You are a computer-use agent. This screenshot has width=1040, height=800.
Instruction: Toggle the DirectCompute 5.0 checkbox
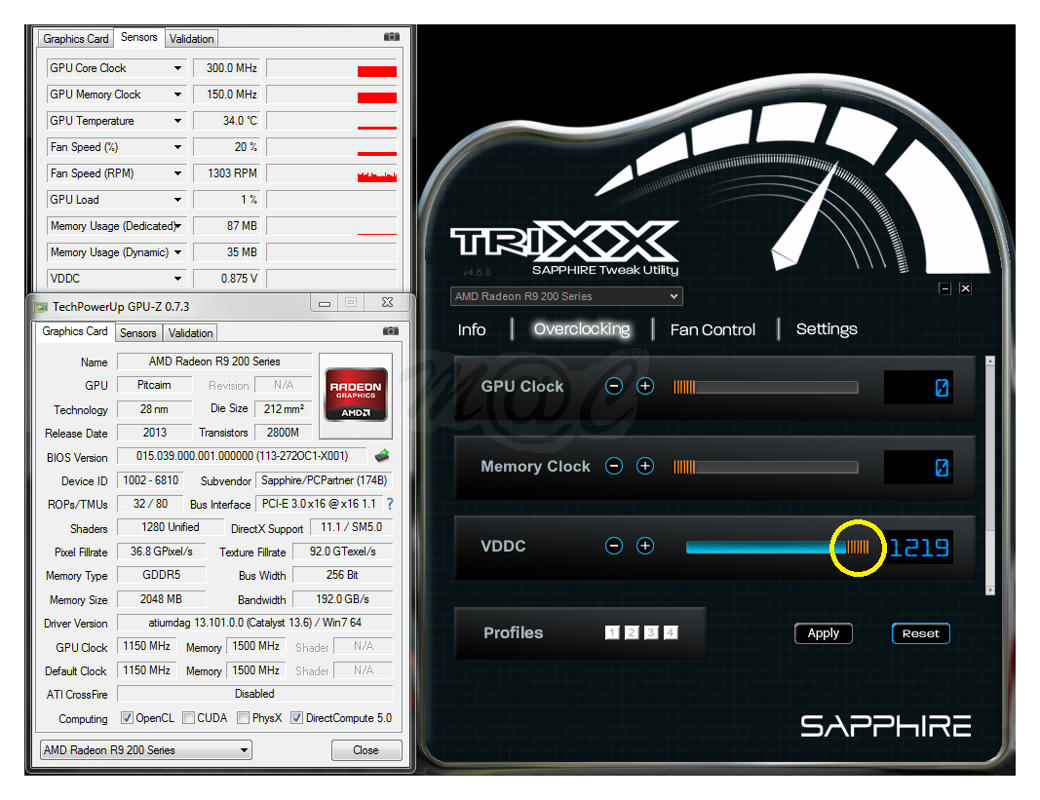296,718
